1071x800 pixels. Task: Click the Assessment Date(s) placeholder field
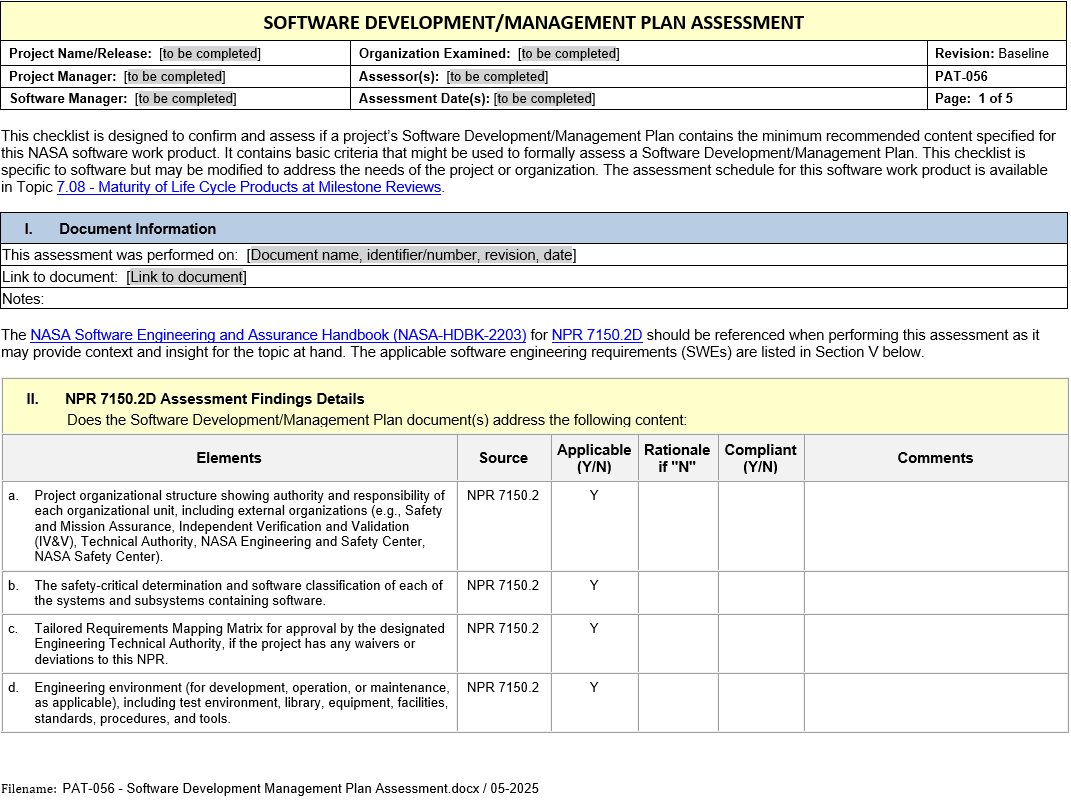(544, 98)
